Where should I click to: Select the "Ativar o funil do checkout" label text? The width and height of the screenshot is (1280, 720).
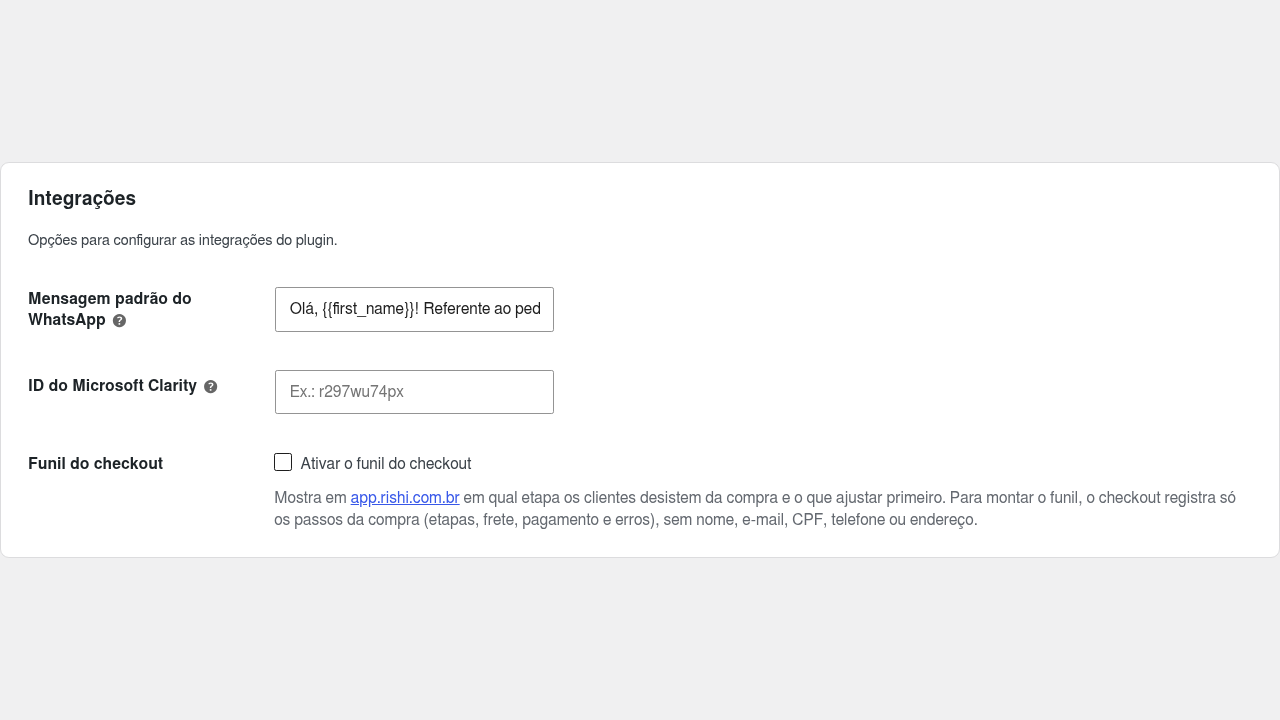tap(386, 464)
